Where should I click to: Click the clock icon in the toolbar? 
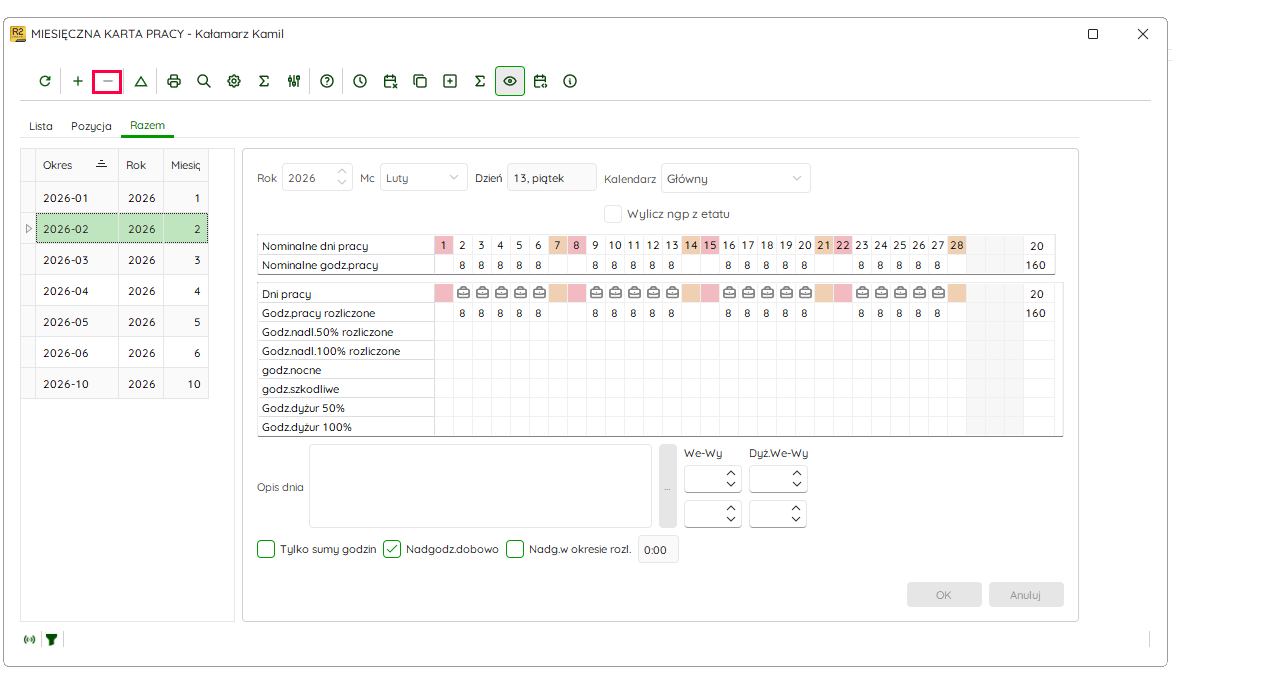(x=360, y=81)
